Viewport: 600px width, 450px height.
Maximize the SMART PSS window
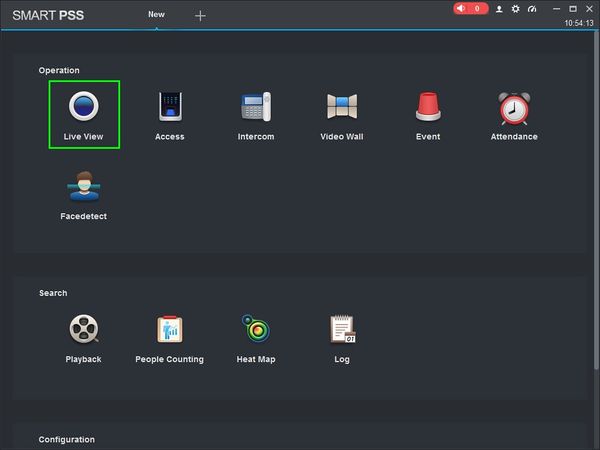[573, 9]
